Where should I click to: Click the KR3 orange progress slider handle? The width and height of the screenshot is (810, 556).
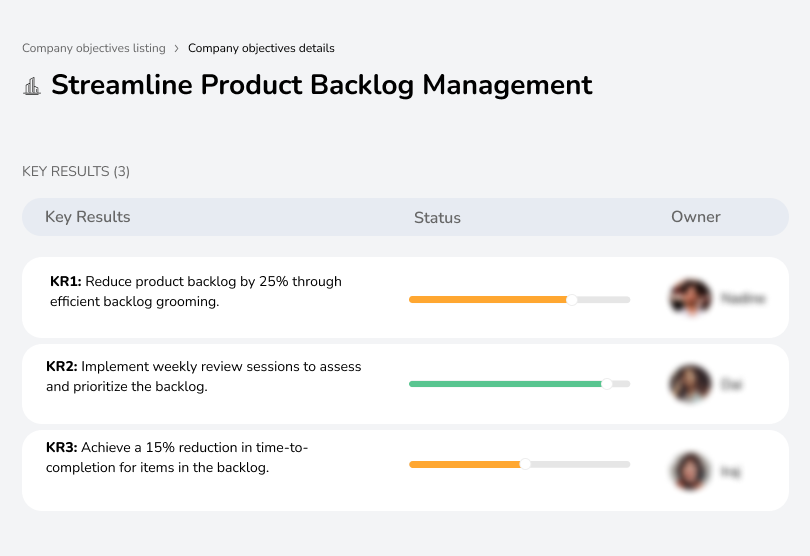(525, 464)
